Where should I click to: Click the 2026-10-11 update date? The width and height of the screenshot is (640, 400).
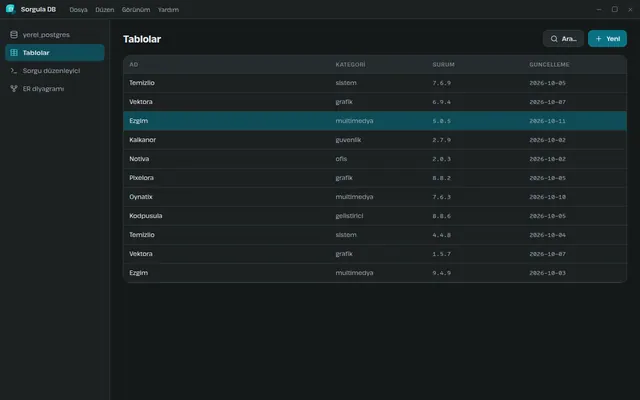(x=547, y=121)
